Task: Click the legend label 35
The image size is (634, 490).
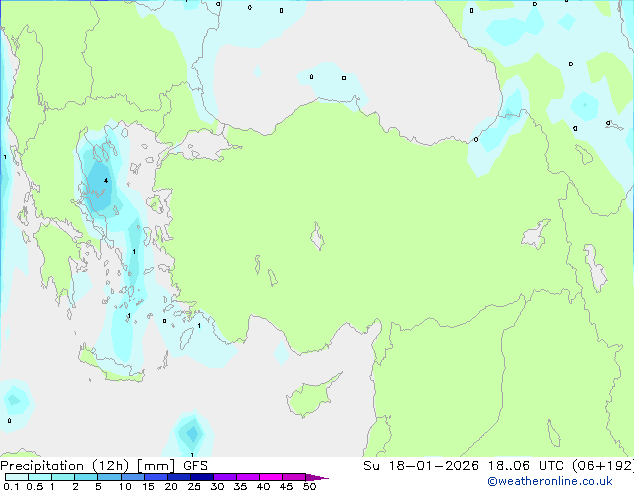Action: [240, 486]
